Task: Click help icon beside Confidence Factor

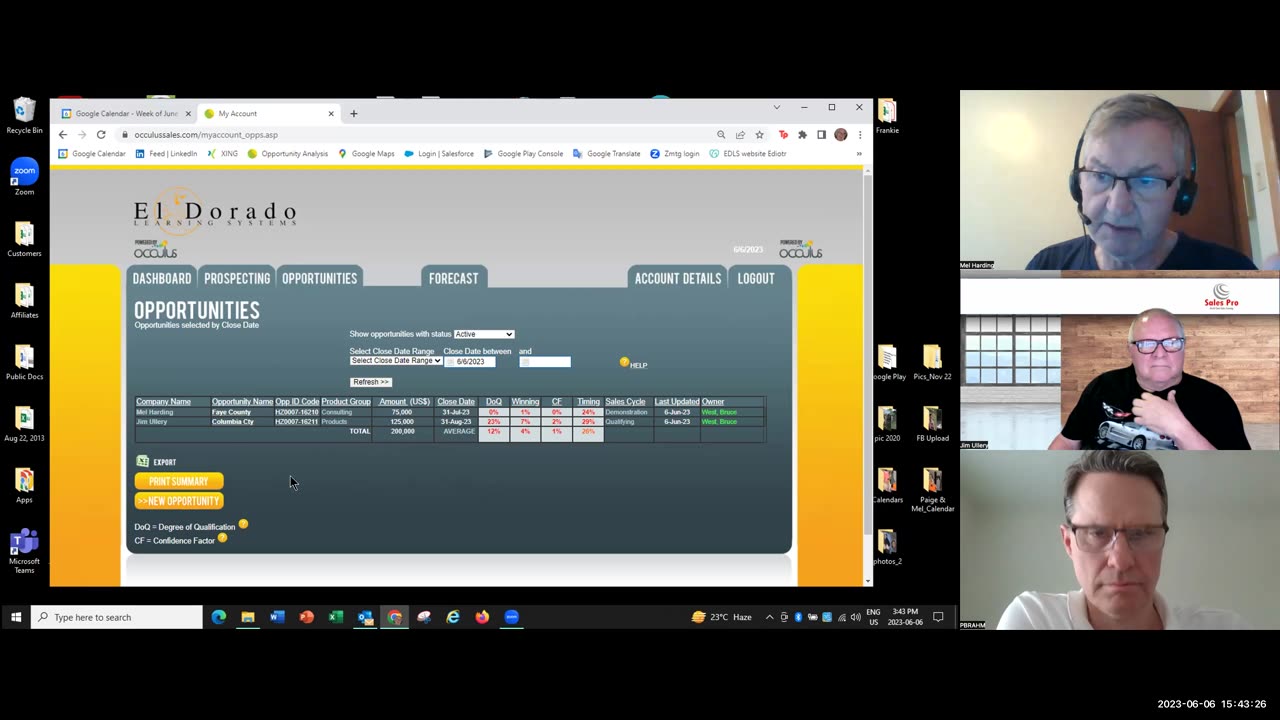Action: point(222,538)
